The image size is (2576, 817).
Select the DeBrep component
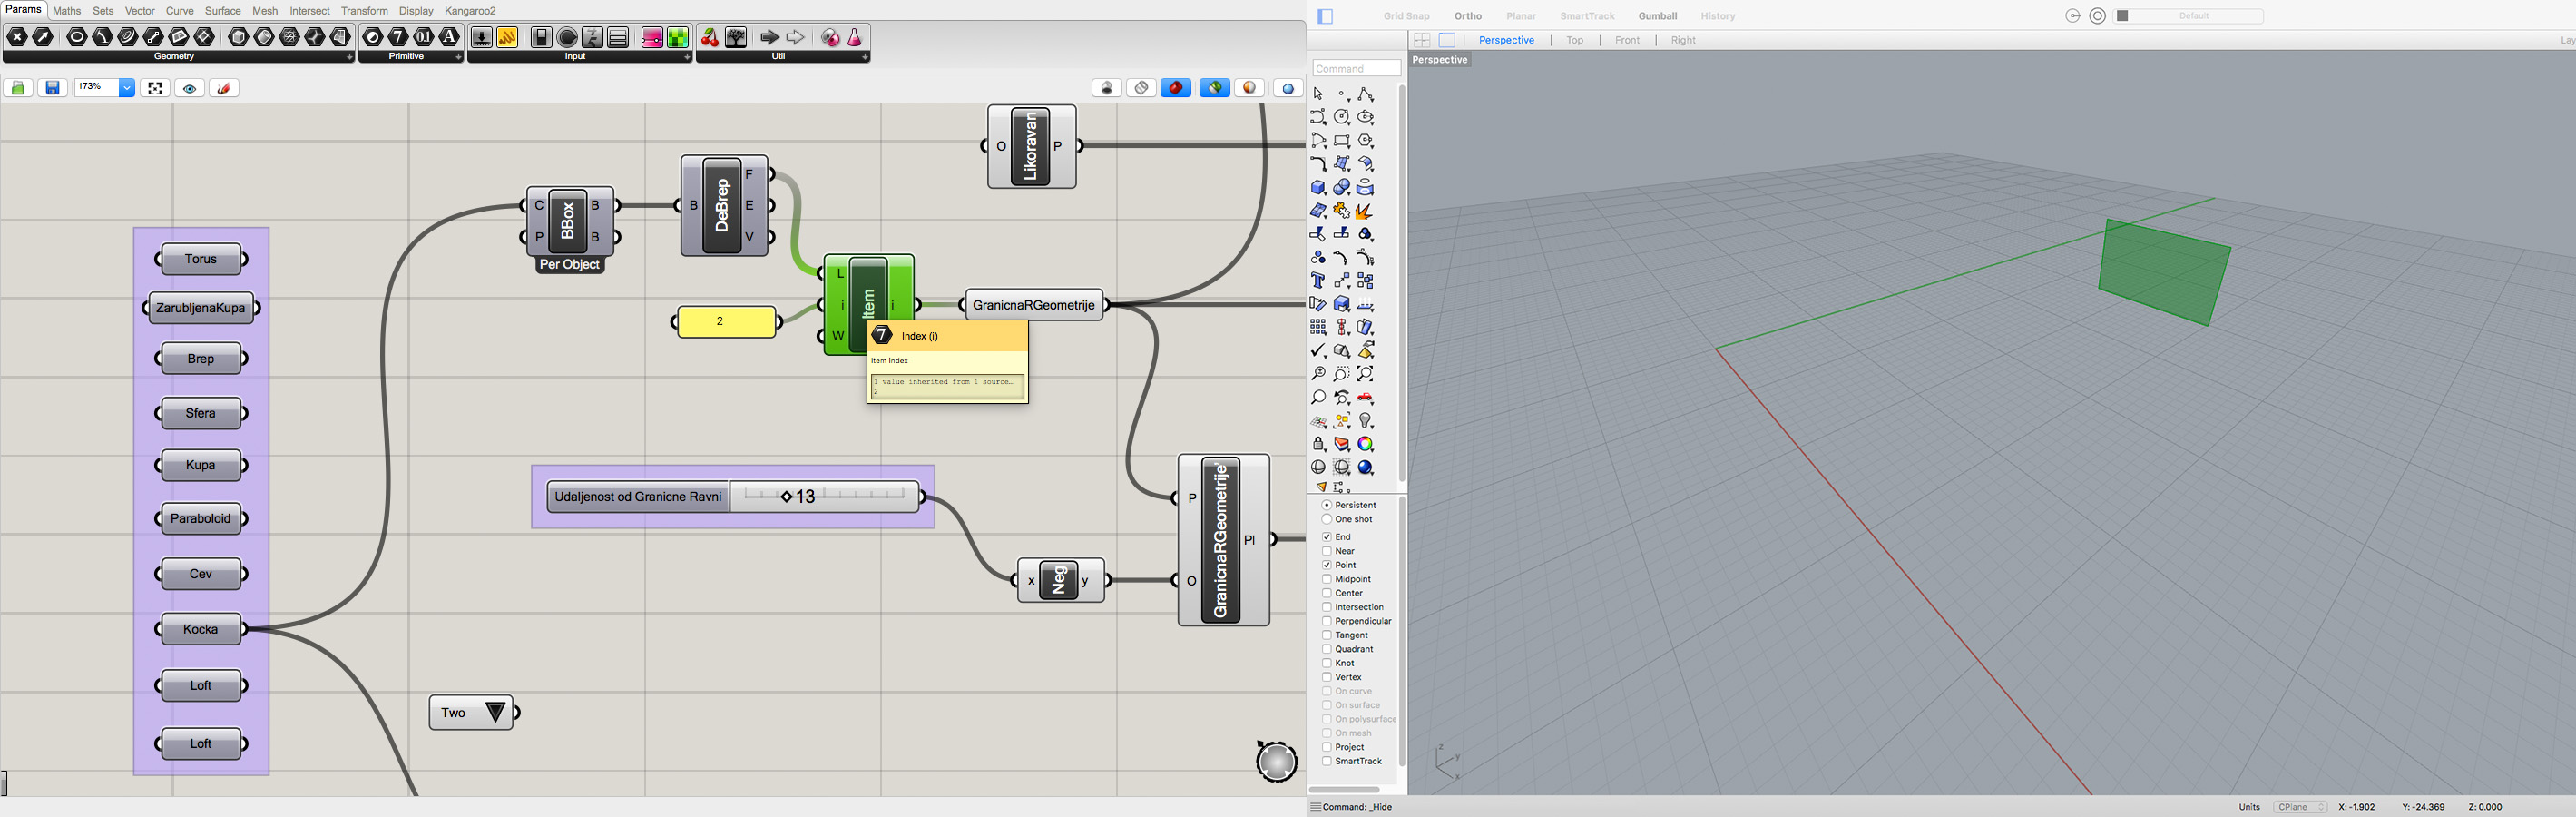click(x=723, y=205)
